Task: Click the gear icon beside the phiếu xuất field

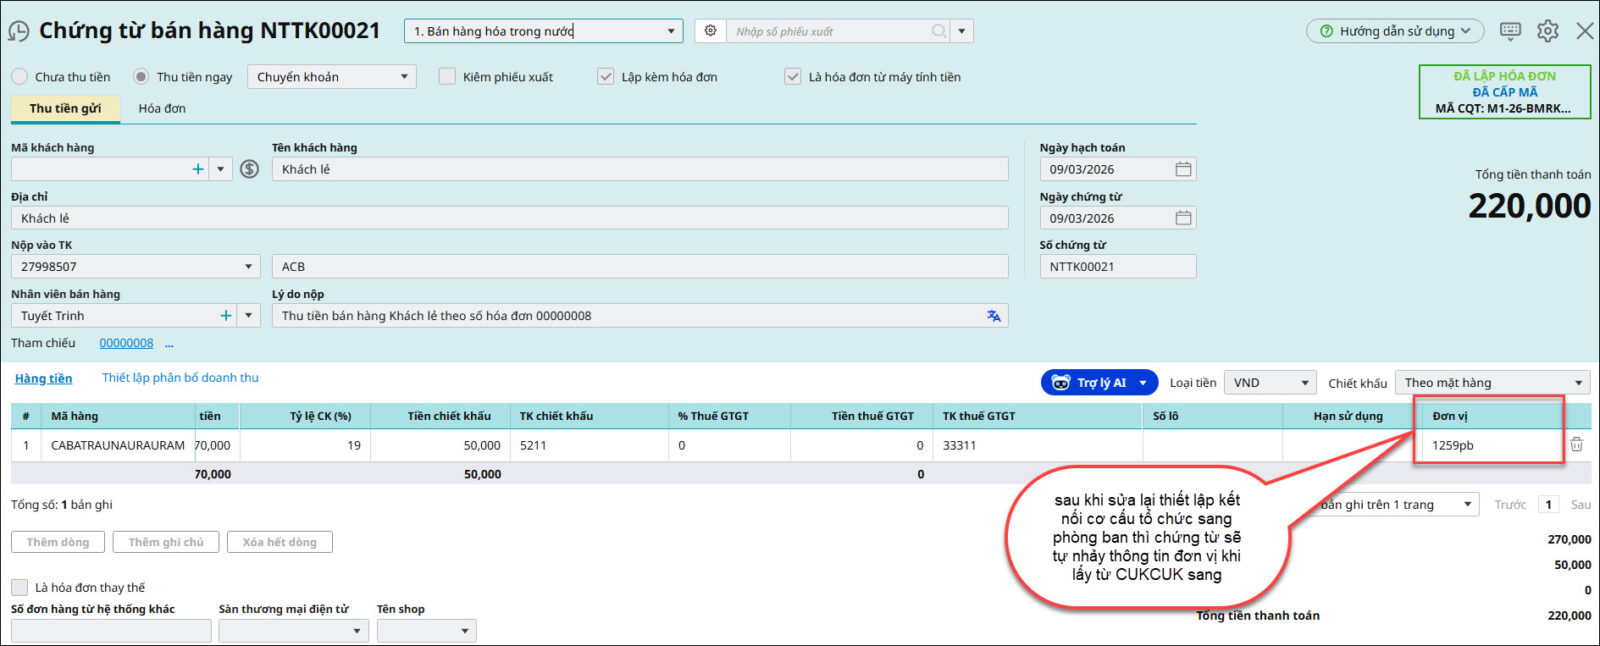Action: [x=710, y=31]
